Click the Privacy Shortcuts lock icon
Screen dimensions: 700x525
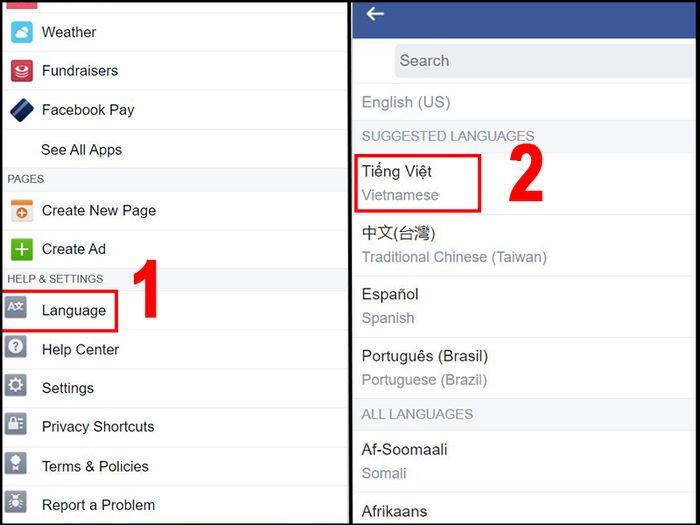coord(16,424)
